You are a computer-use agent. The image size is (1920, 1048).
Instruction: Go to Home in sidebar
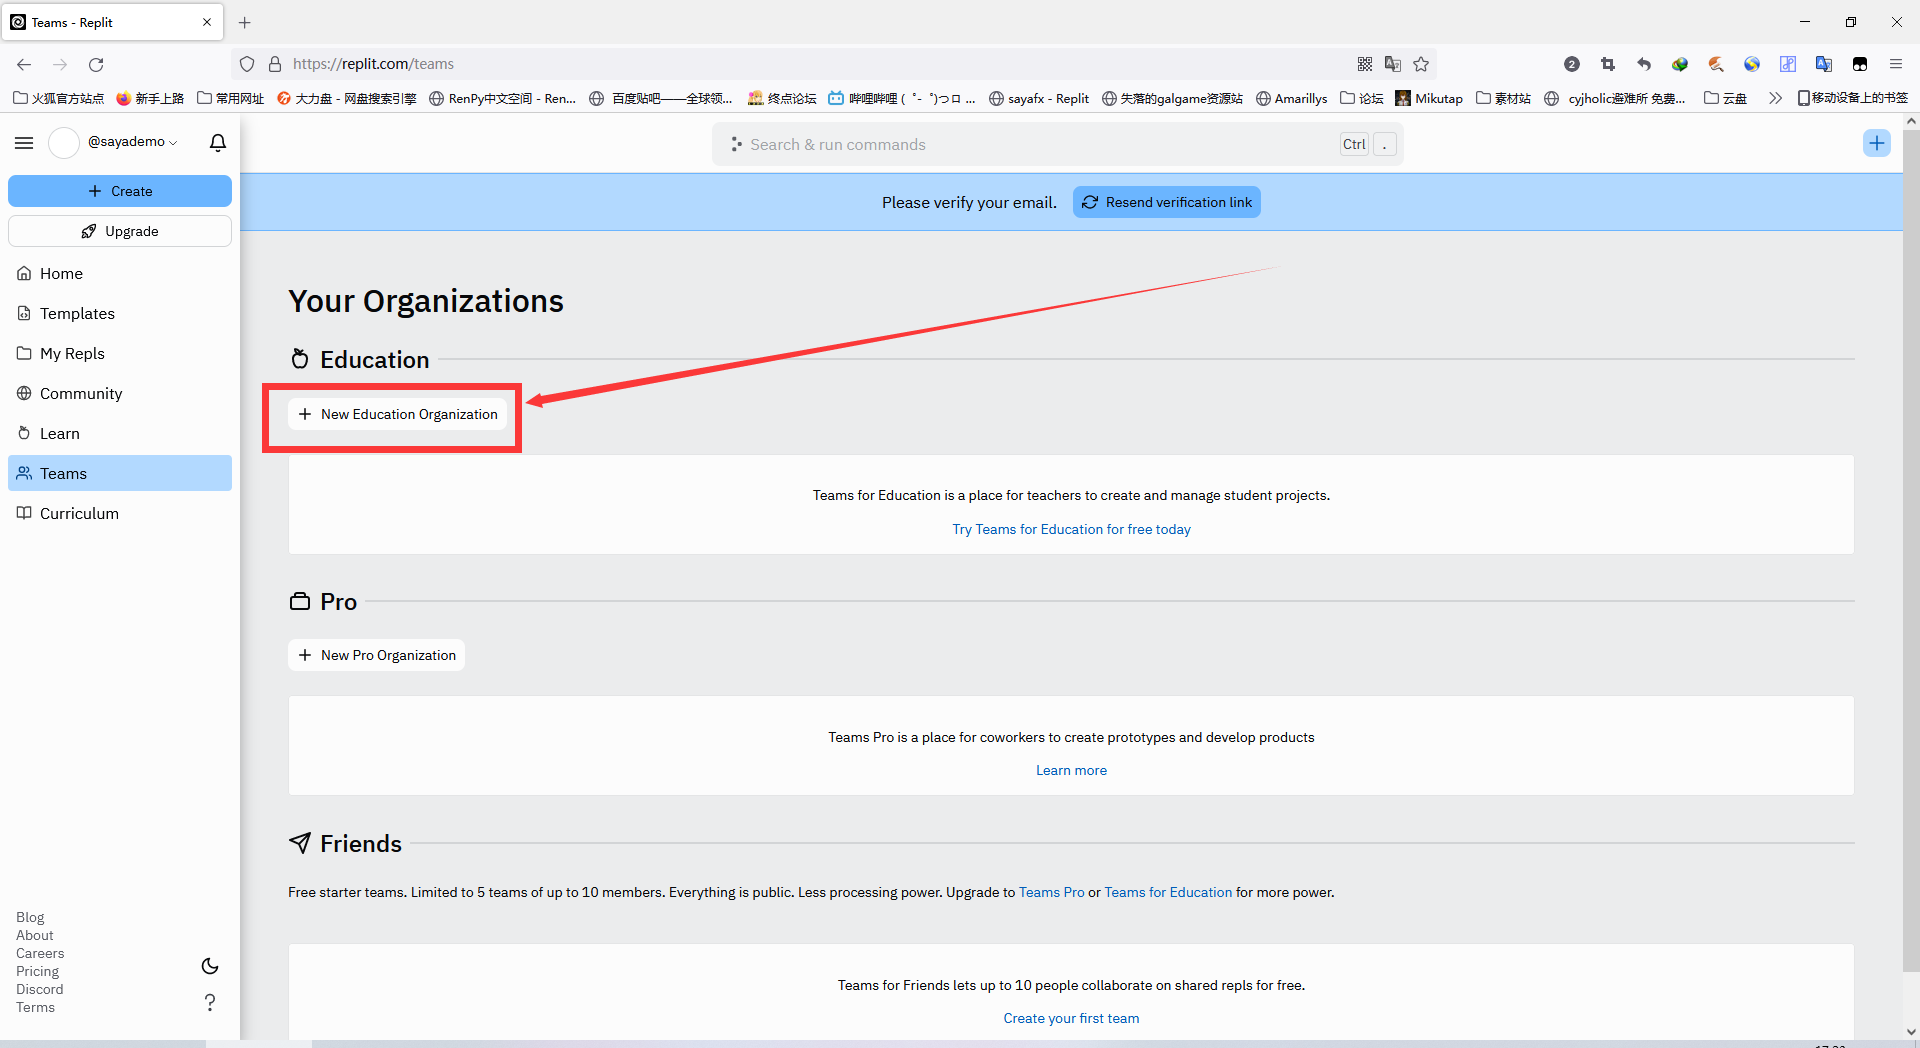120,273
